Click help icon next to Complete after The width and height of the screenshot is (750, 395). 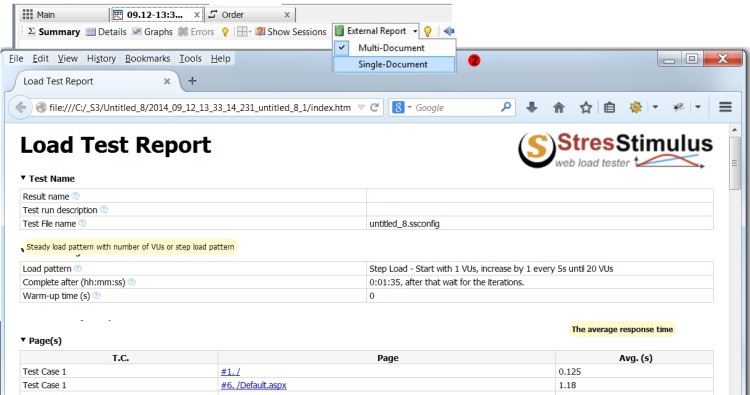[x=132, y=282]
